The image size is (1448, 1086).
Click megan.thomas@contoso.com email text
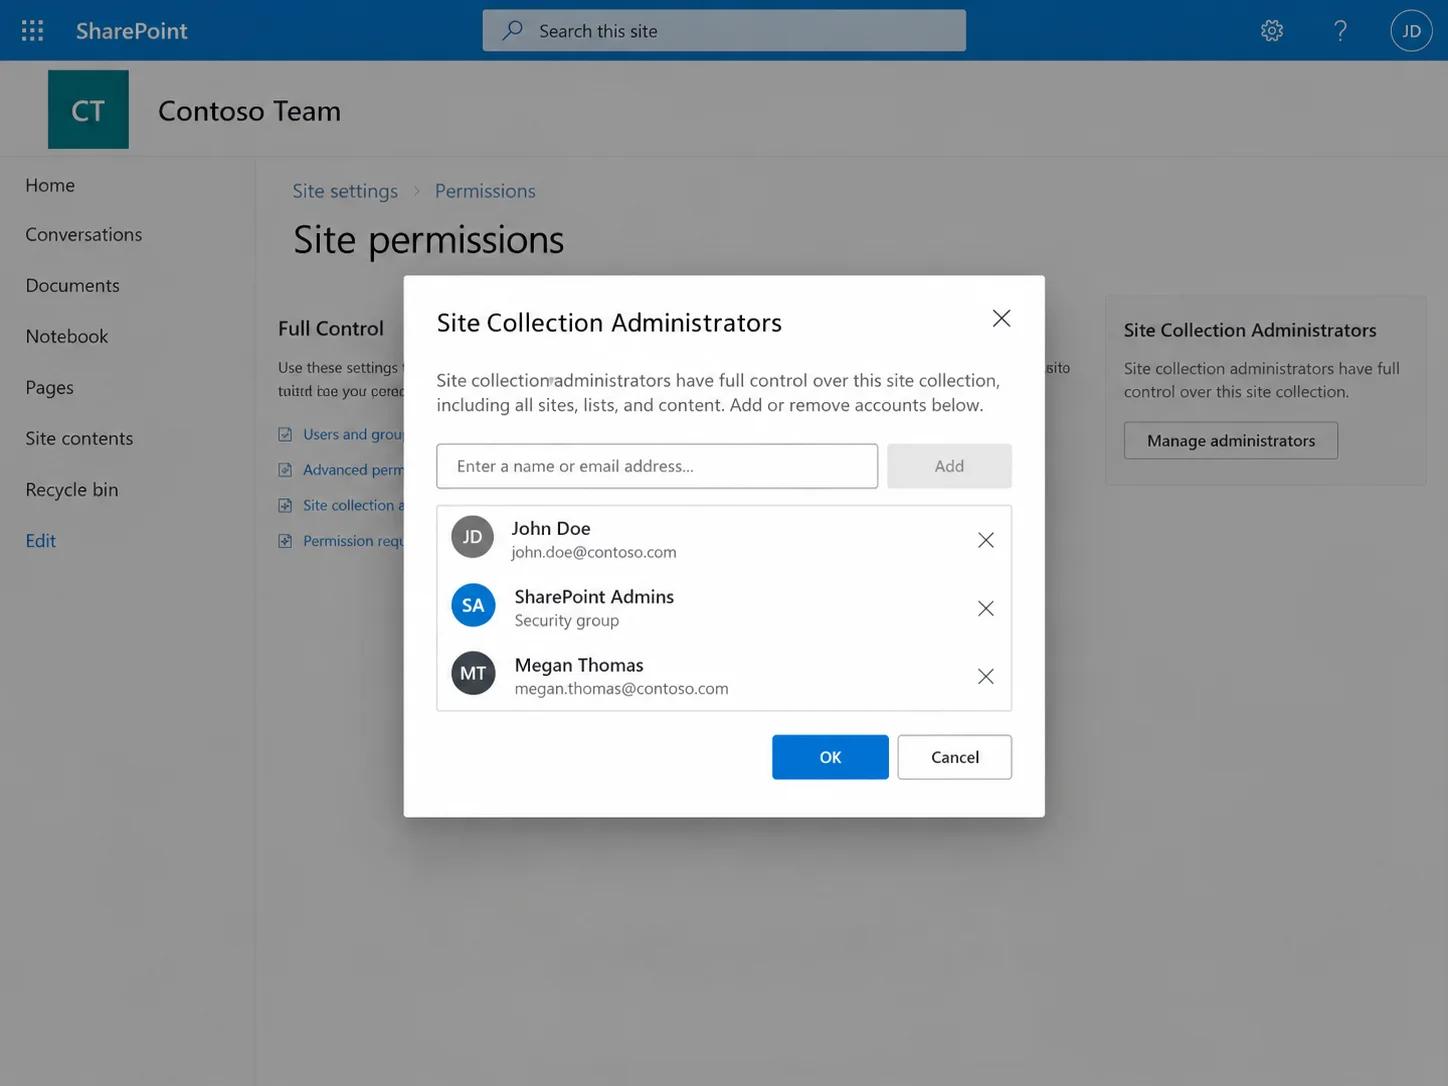click(621, 688)
